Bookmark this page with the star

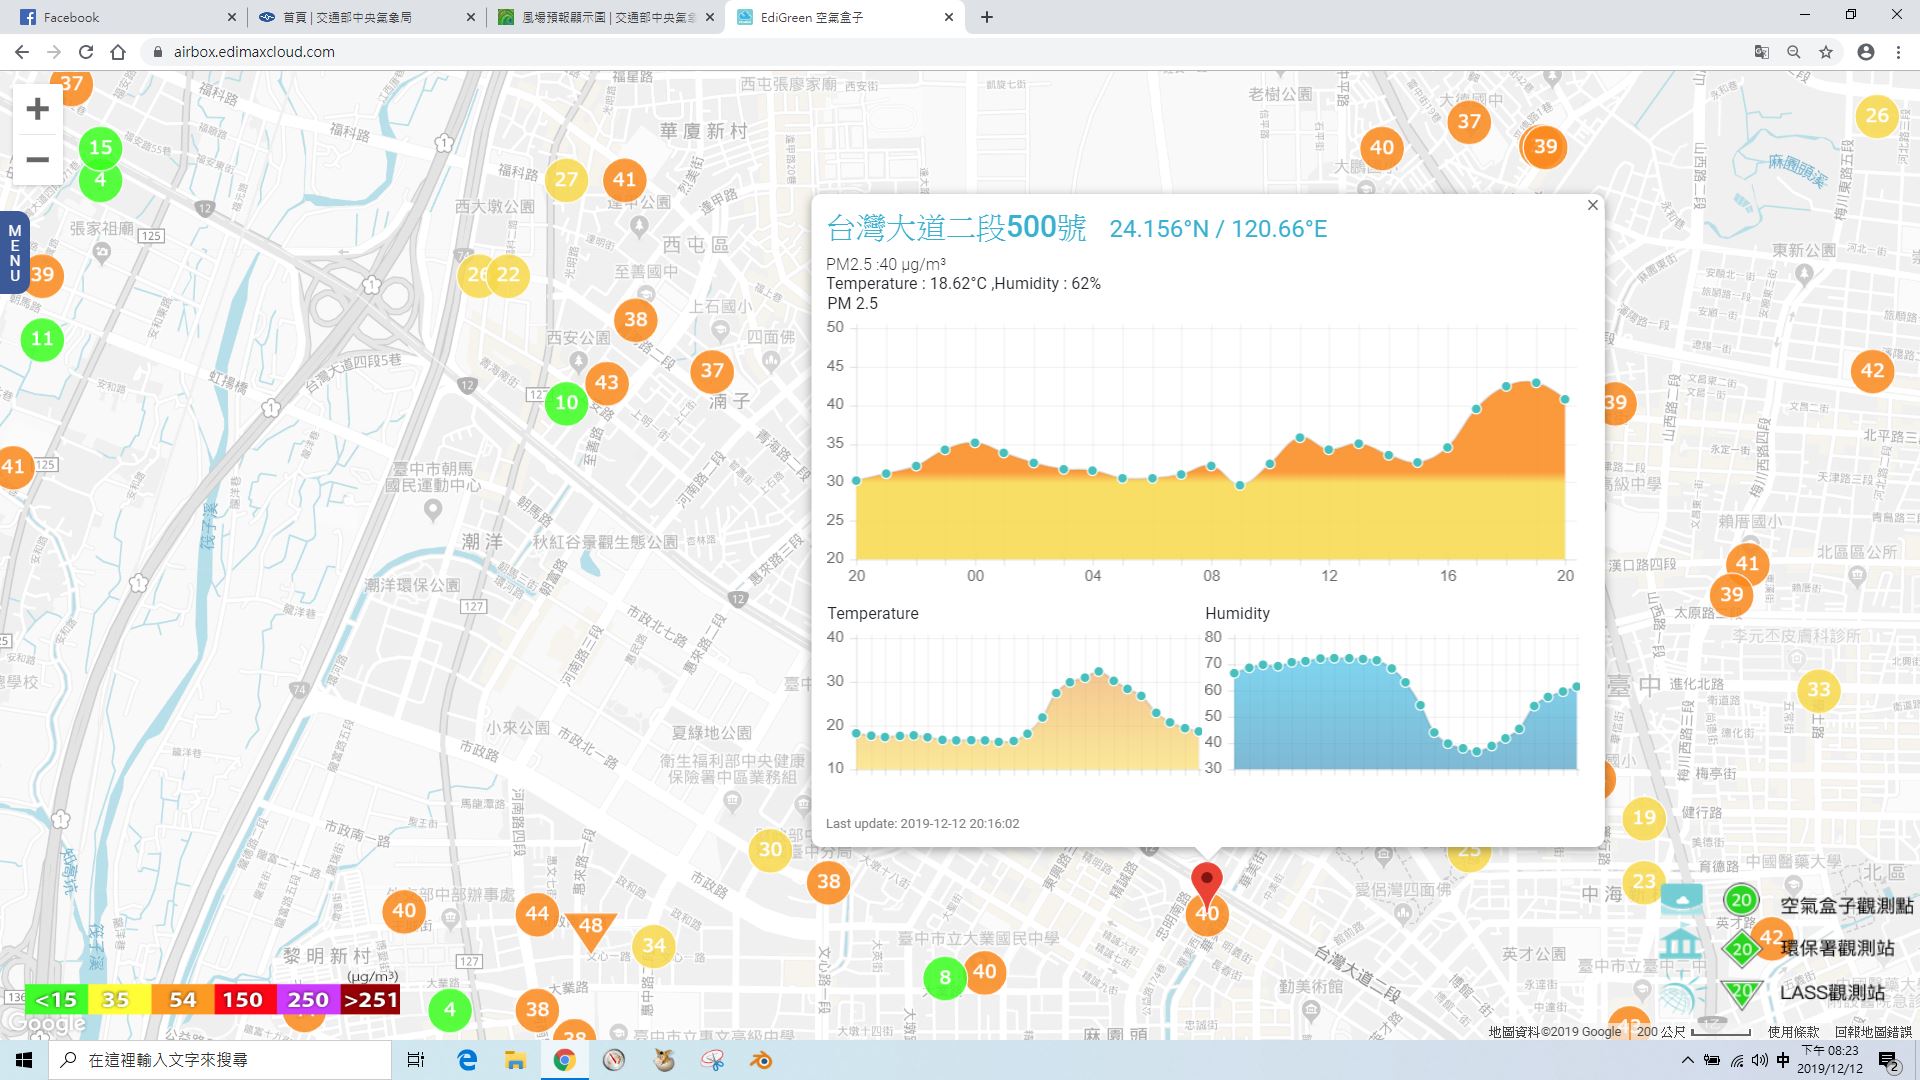1826,52
